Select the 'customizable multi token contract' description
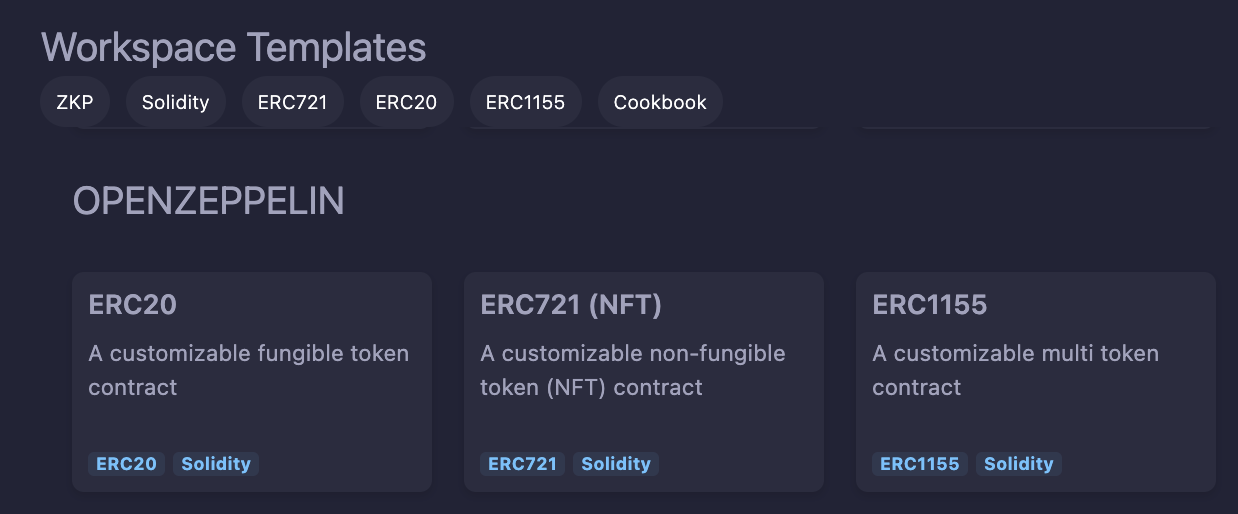 pyautogui.click(x=1015, y=370)
